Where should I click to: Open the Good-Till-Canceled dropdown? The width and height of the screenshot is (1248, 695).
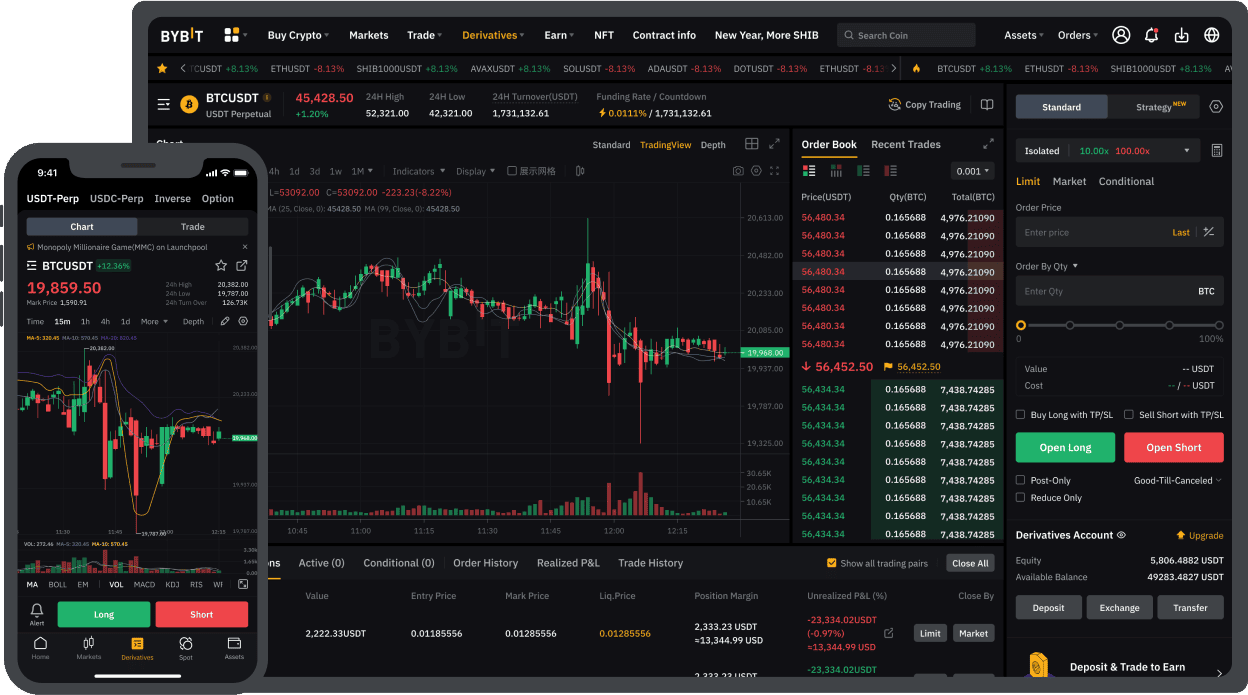(1177, 480)
